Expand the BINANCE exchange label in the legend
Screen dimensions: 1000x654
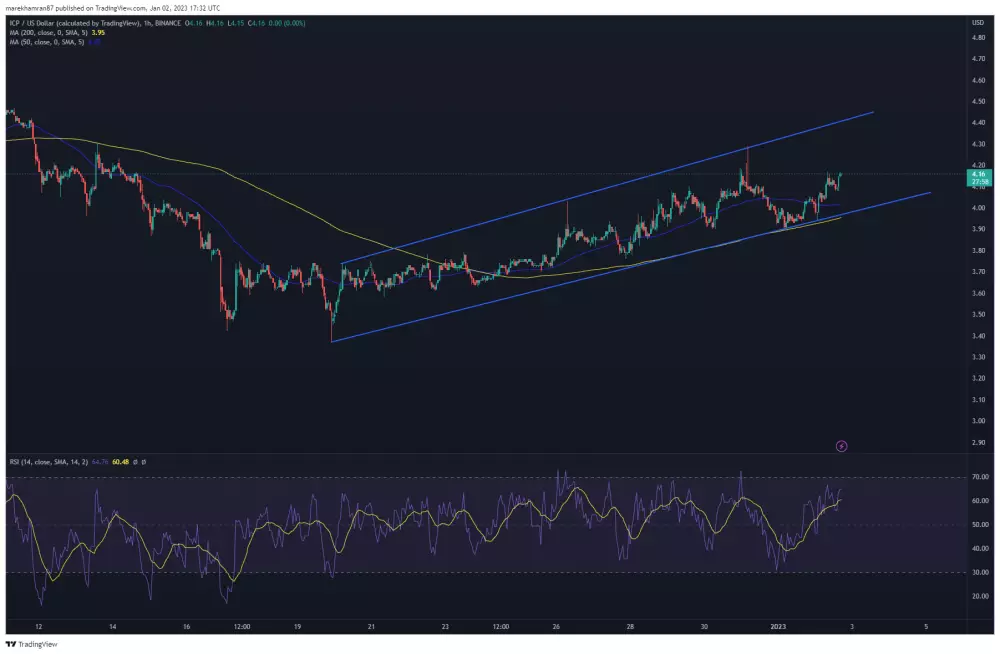pyautogui.click(x=170, y=22)
